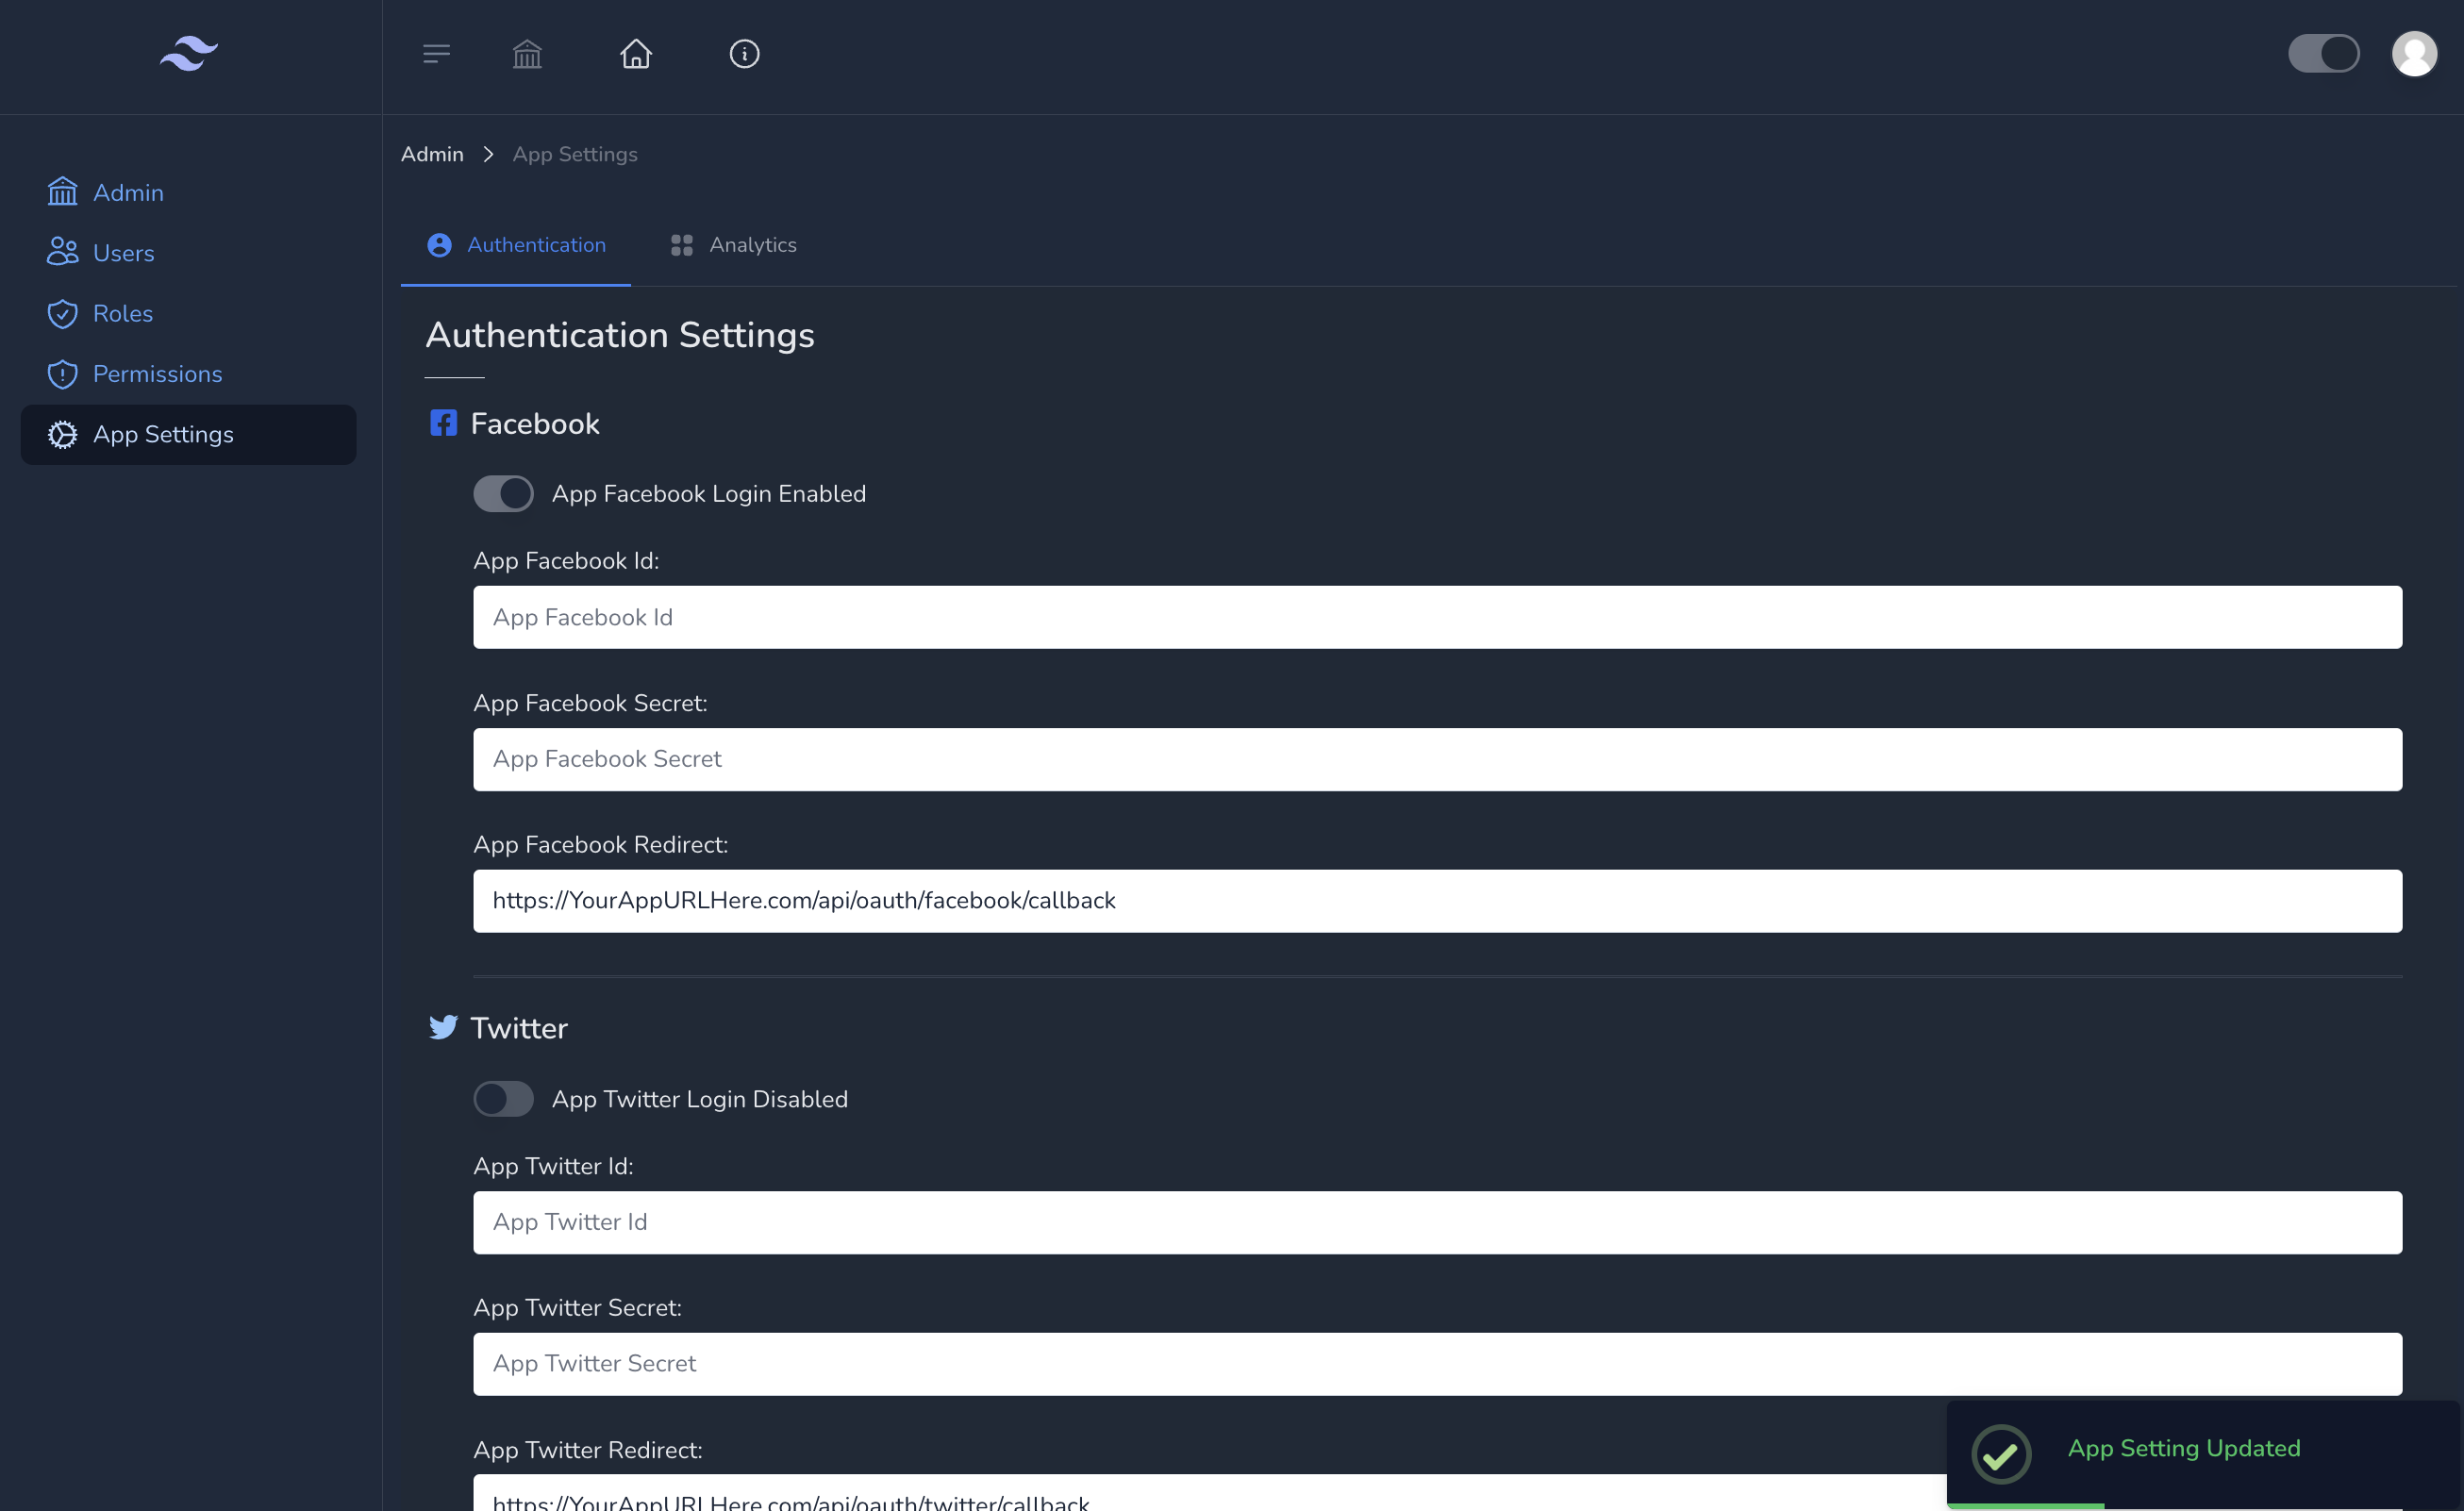2464x1511 pixels.
Task: Toggle dark mode switch in header
Action: [x=2323, y=54]
